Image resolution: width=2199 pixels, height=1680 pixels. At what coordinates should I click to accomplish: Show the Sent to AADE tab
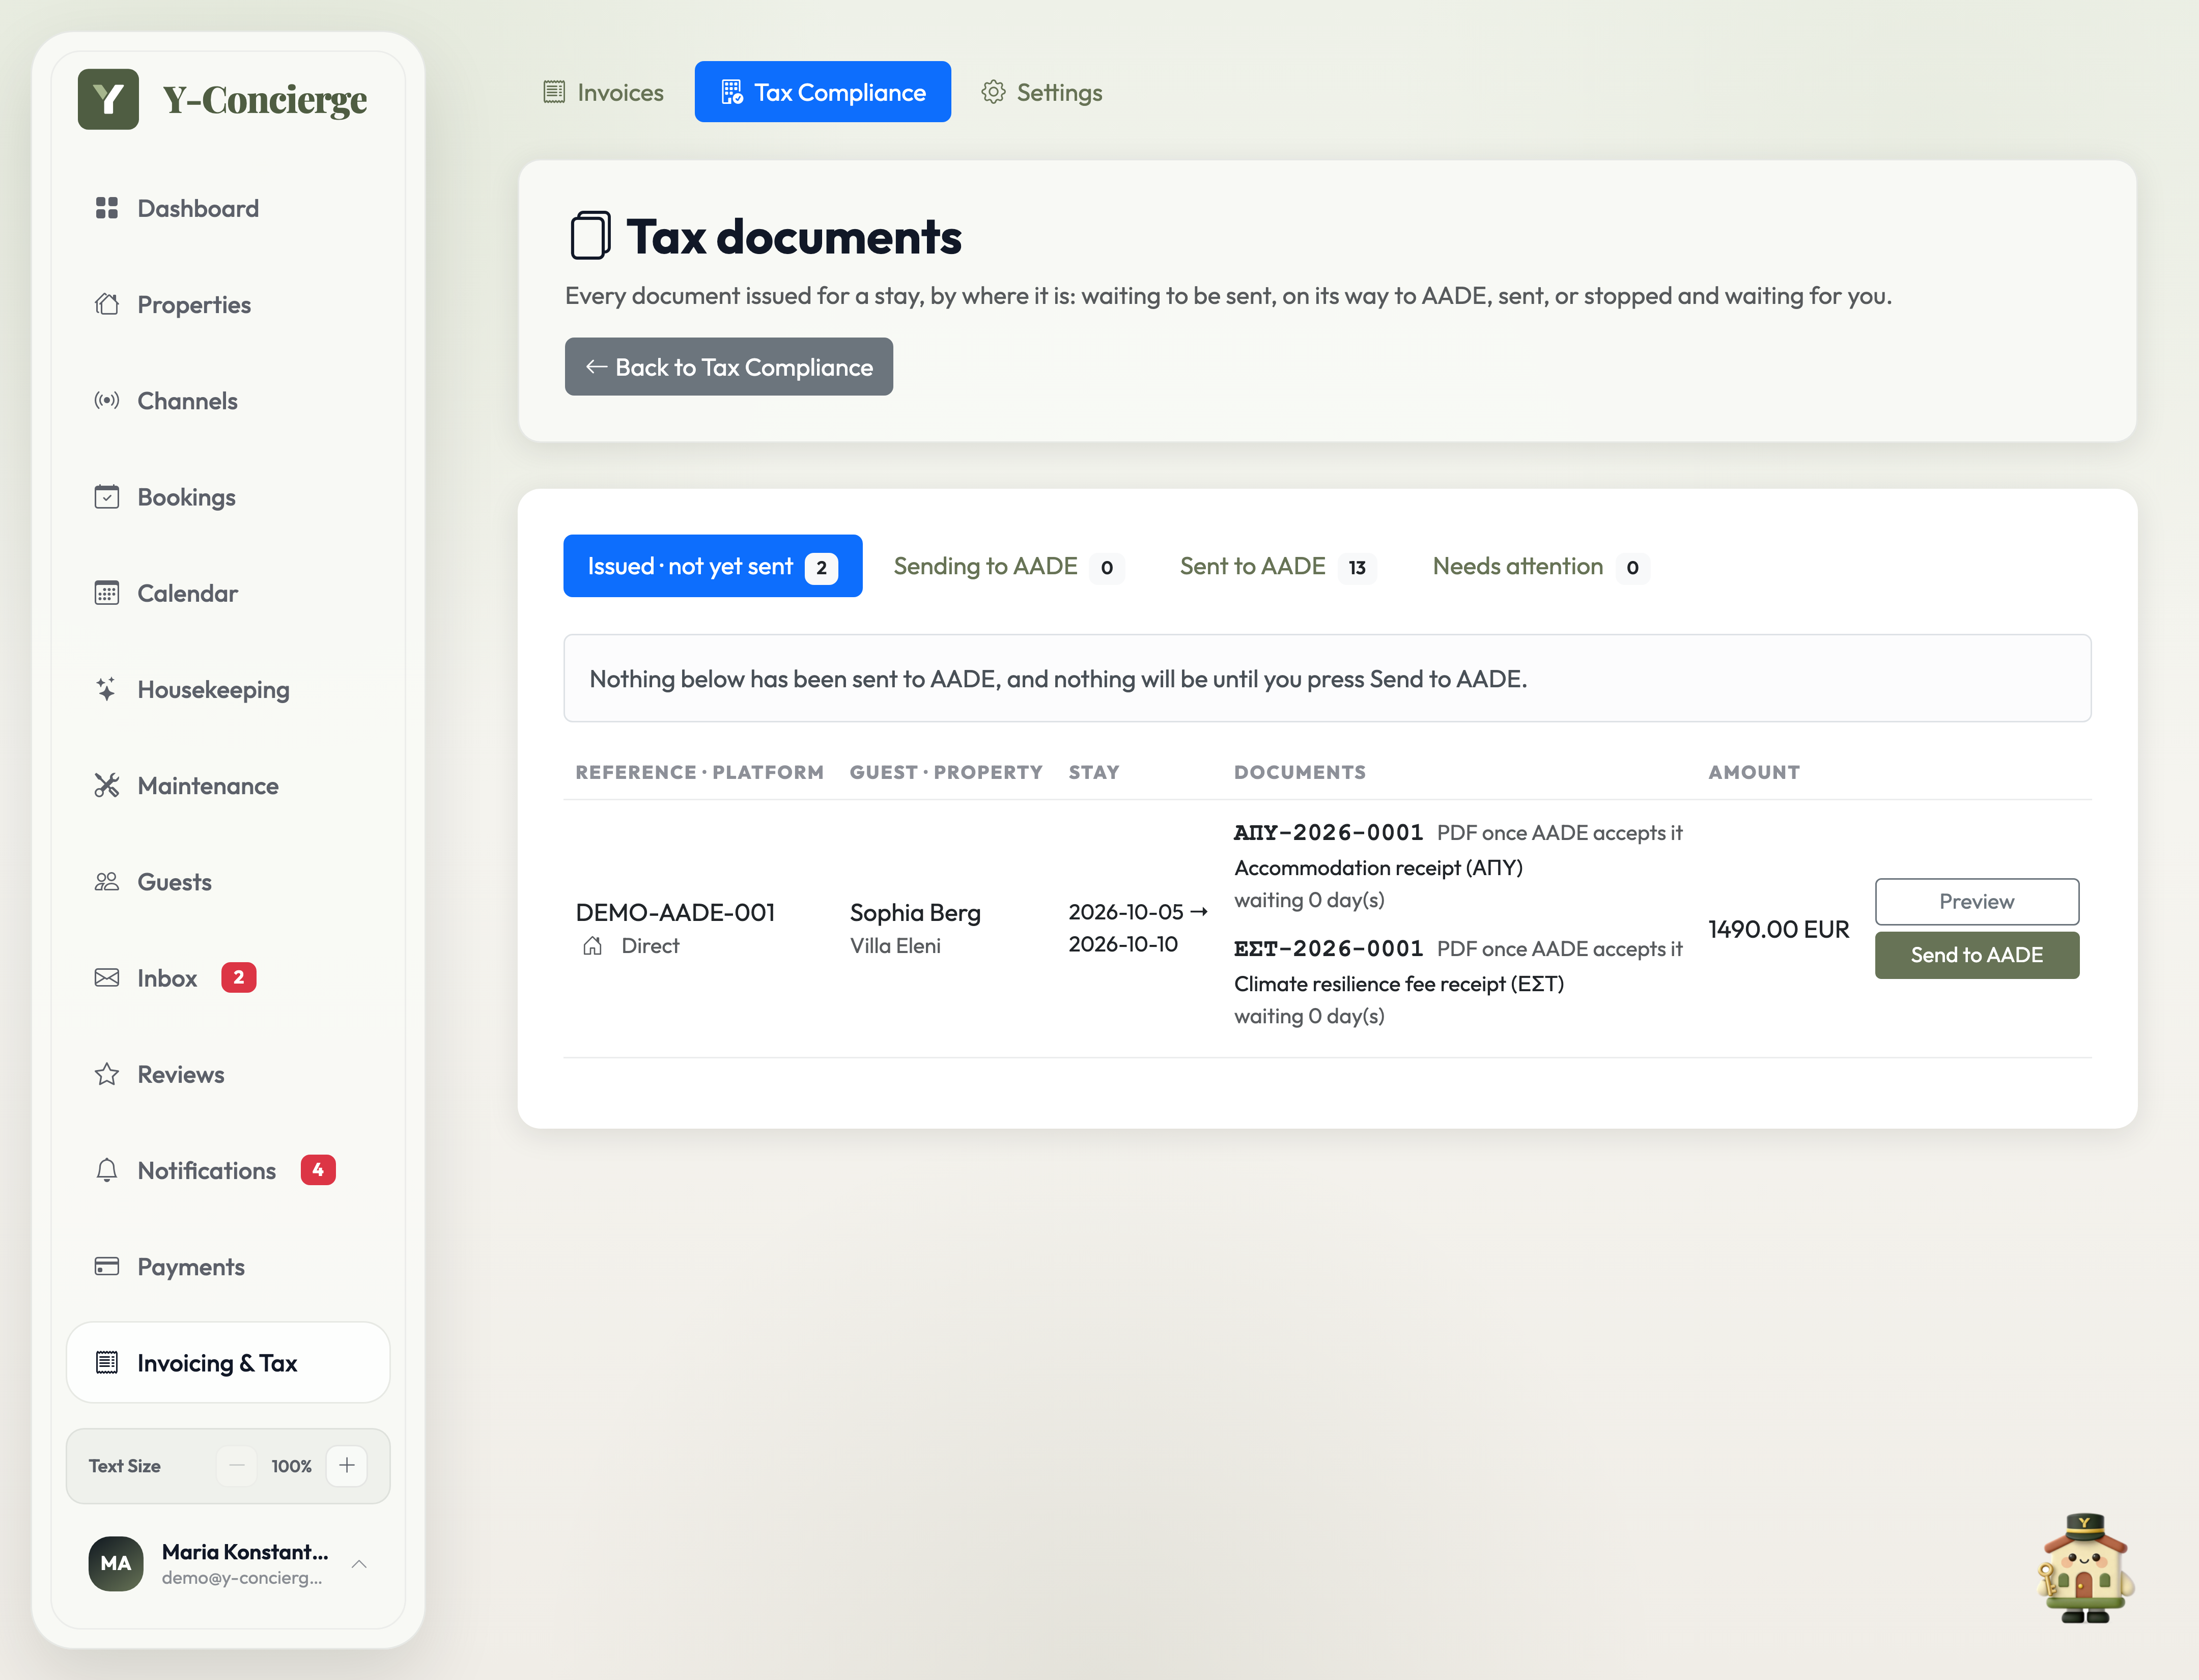[1277, 566]
